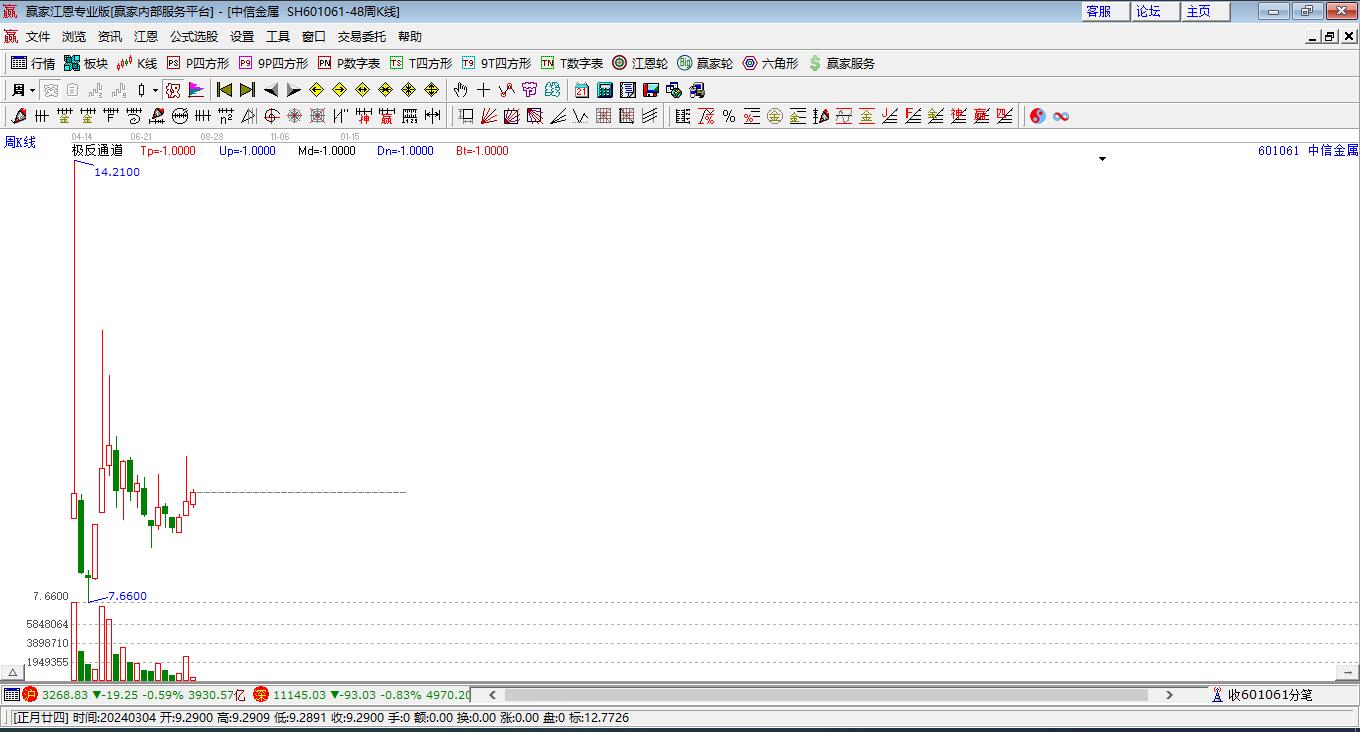Open the 9T四方形 tool
The height and width of the screenshot is (732, 1360).
tap(496, 63)
